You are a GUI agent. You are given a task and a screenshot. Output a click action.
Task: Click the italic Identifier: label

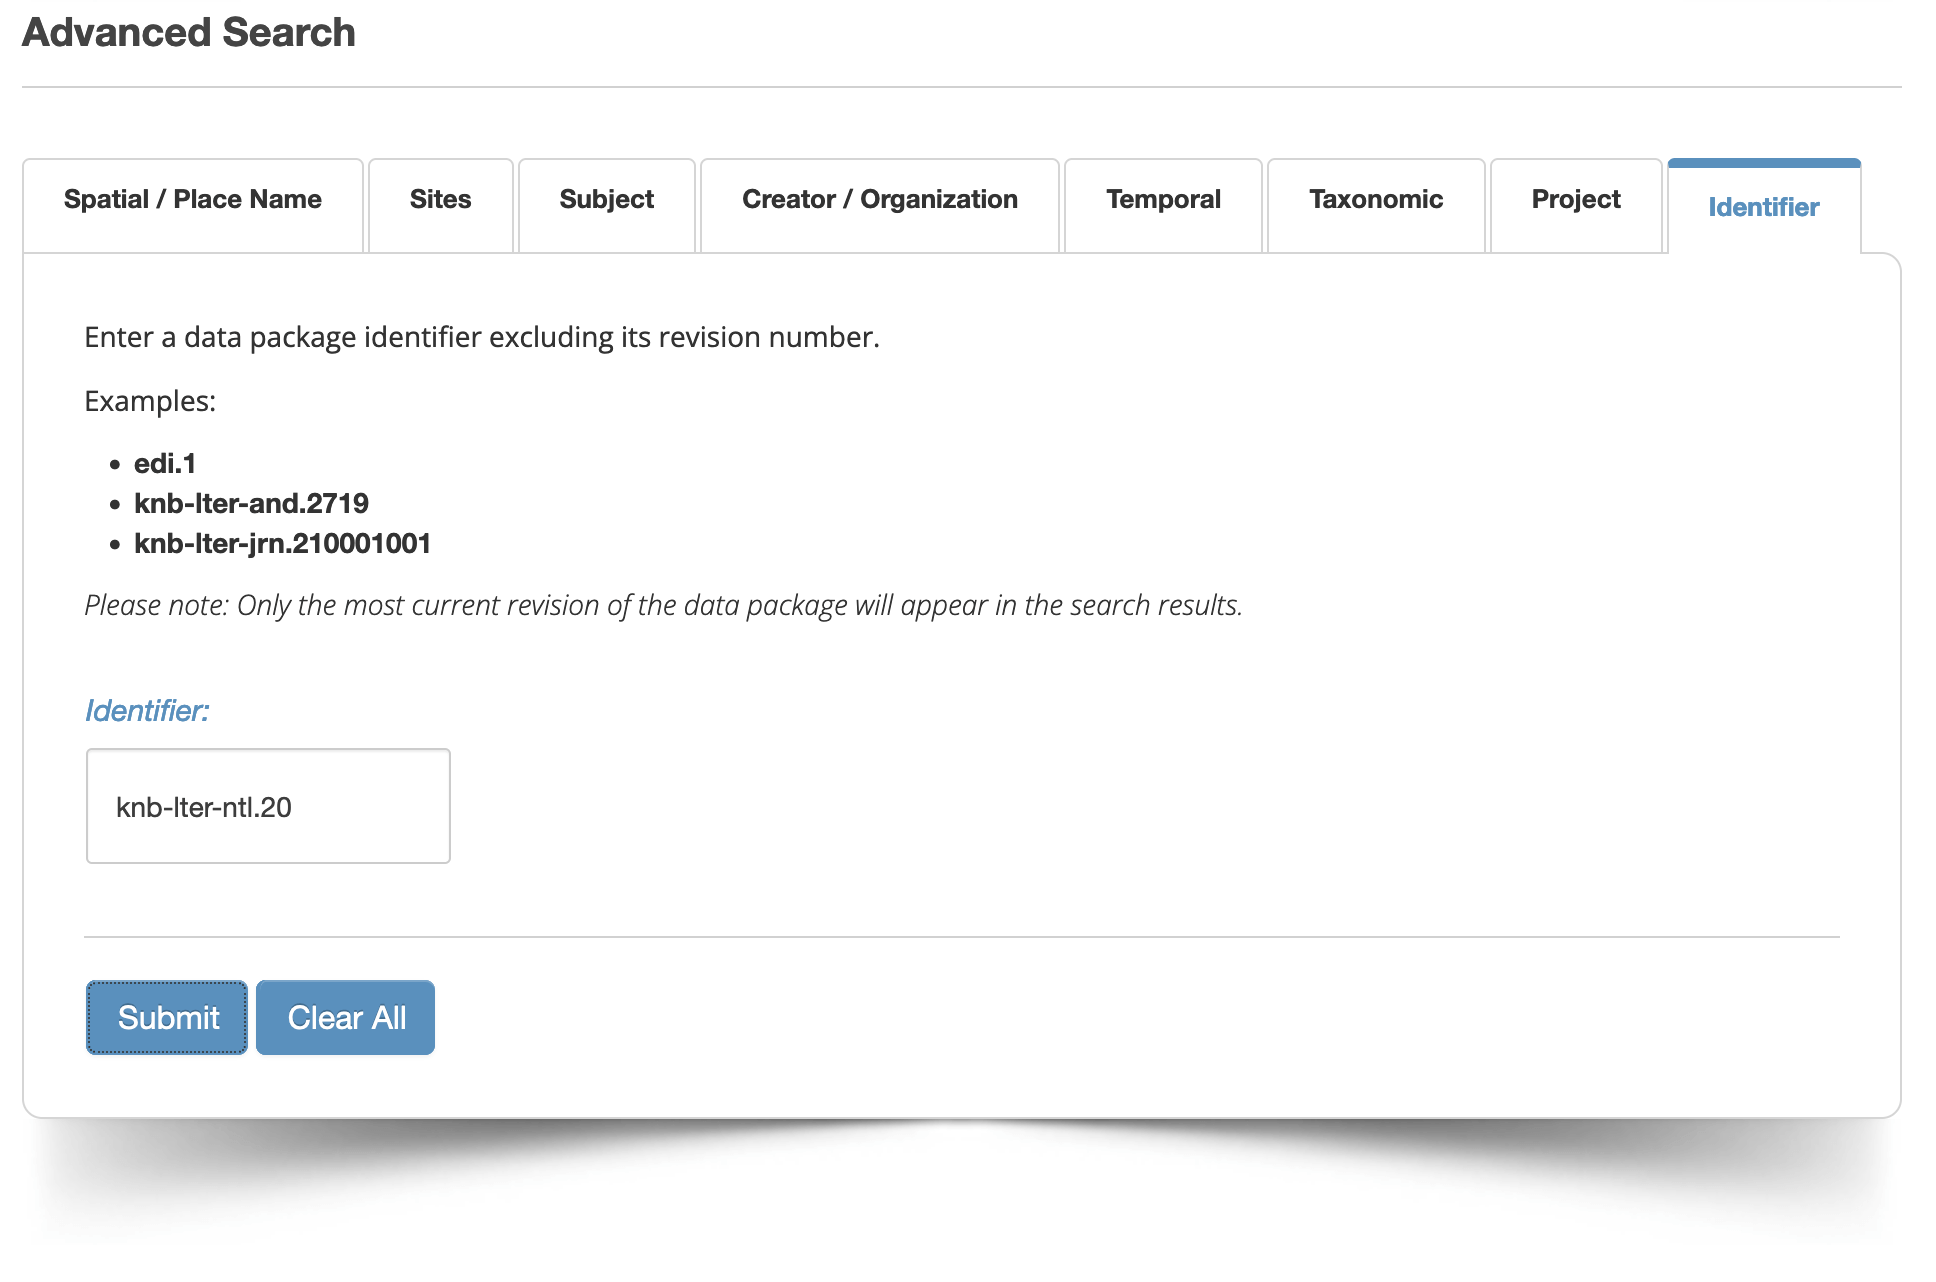point(147,710)
